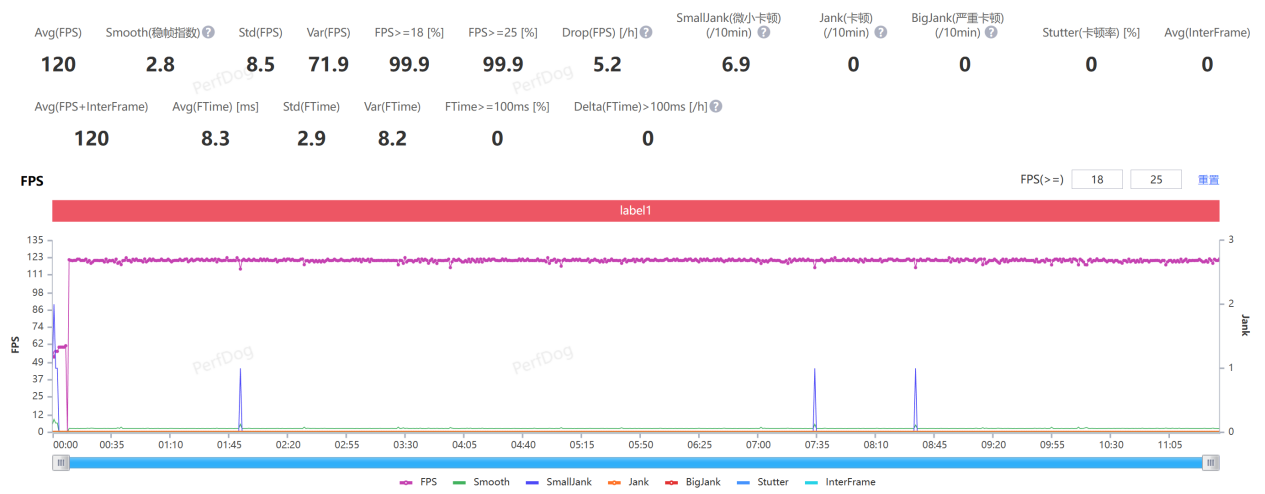This screenshot has height=494, width=1265.
Task: Toggle InterFrame series in chart legend
Action: click(838, 482)
